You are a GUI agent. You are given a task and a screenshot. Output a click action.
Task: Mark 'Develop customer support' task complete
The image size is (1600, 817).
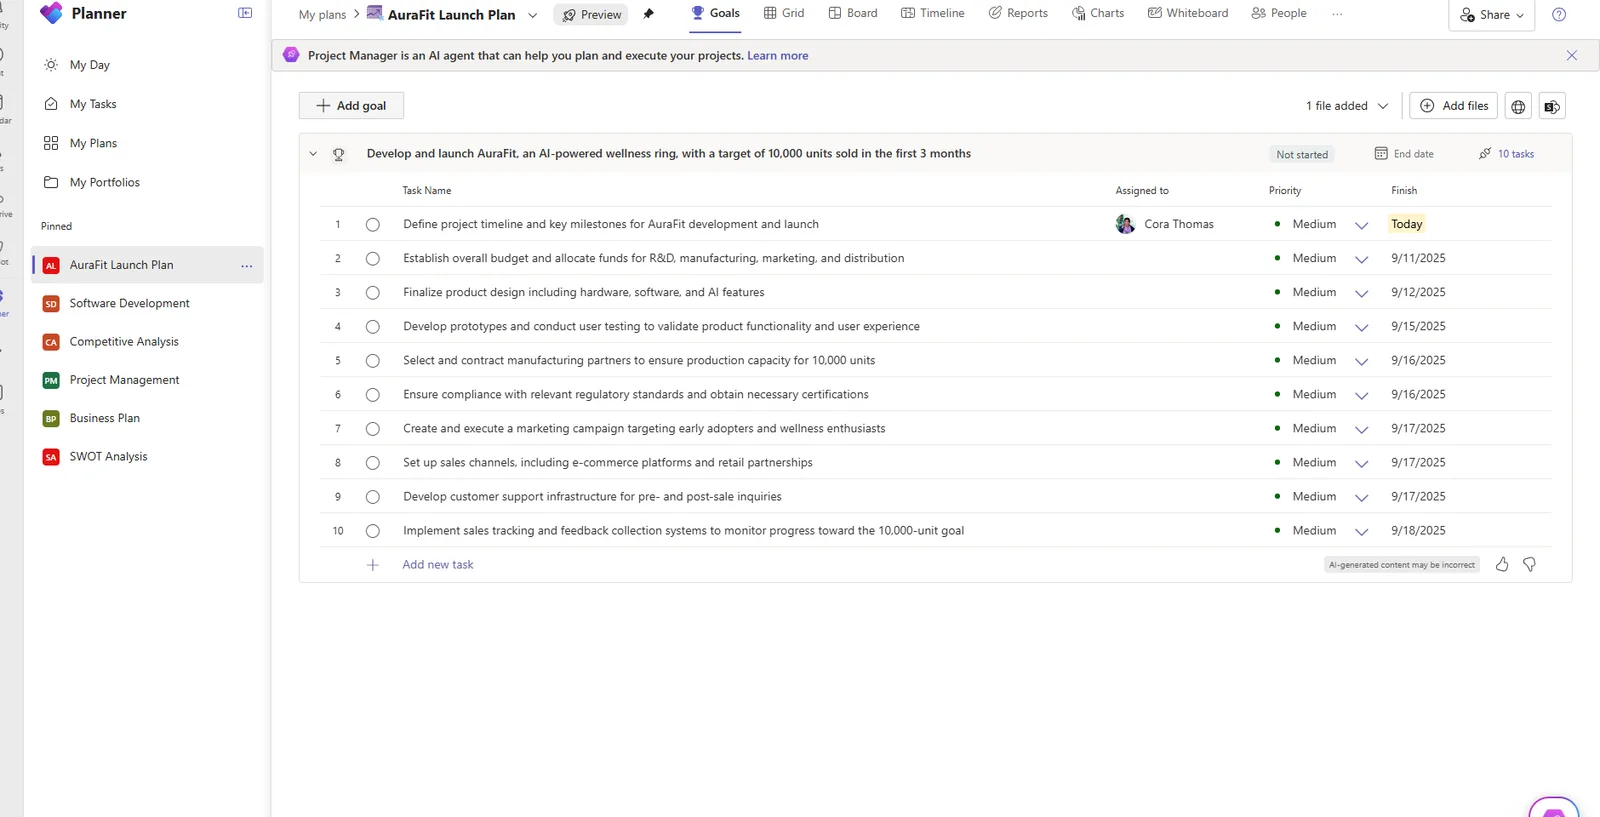pyautogui.click(x=373, y=497)
